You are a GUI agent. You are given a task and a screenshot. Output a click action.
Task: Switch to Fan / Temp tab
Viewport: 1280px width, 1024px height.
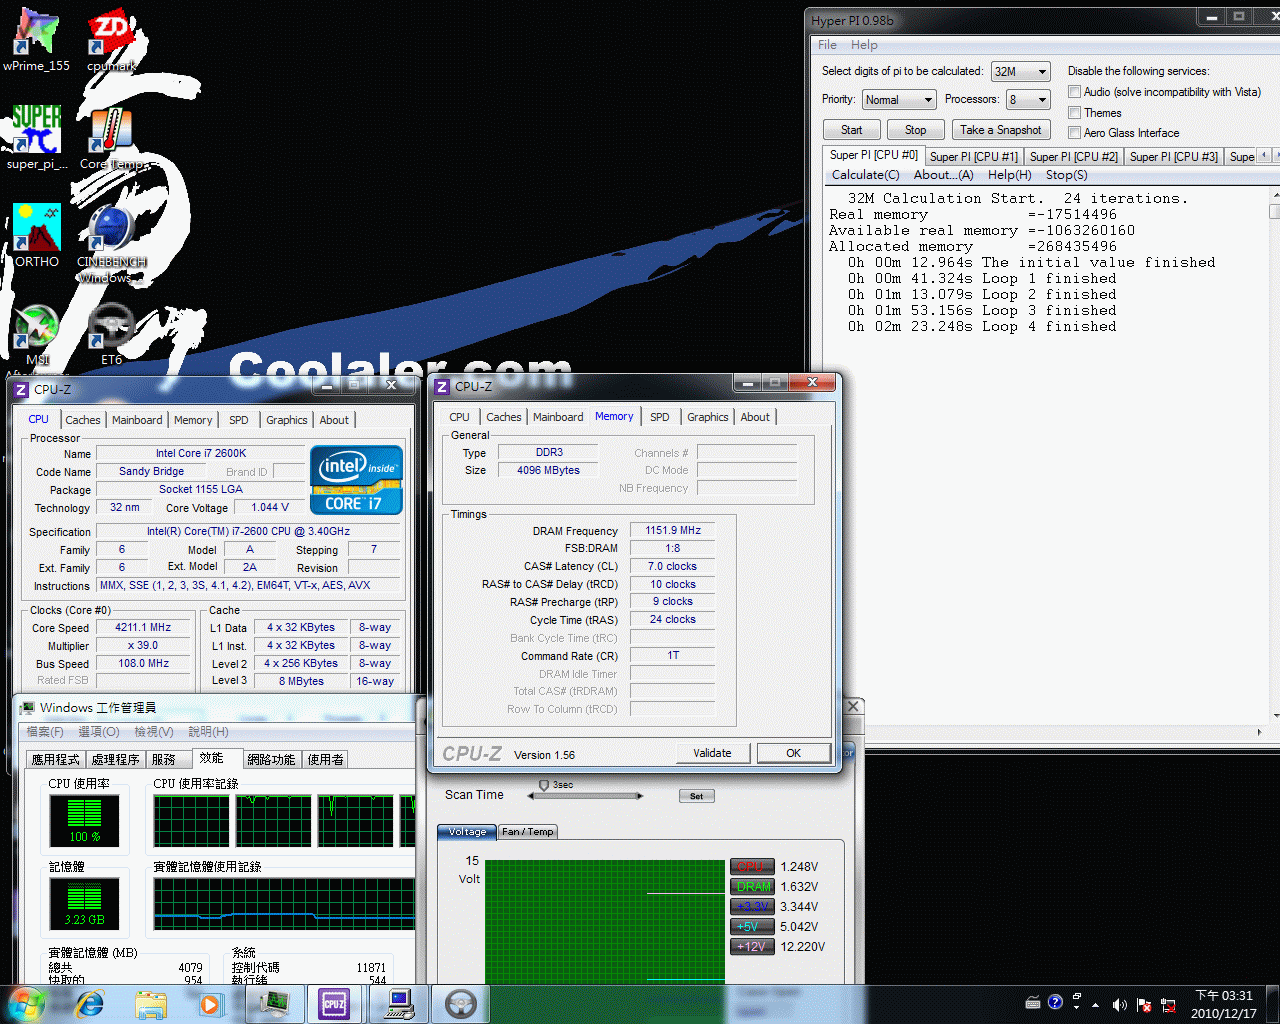pyautogui.click(x=527, y=832)
